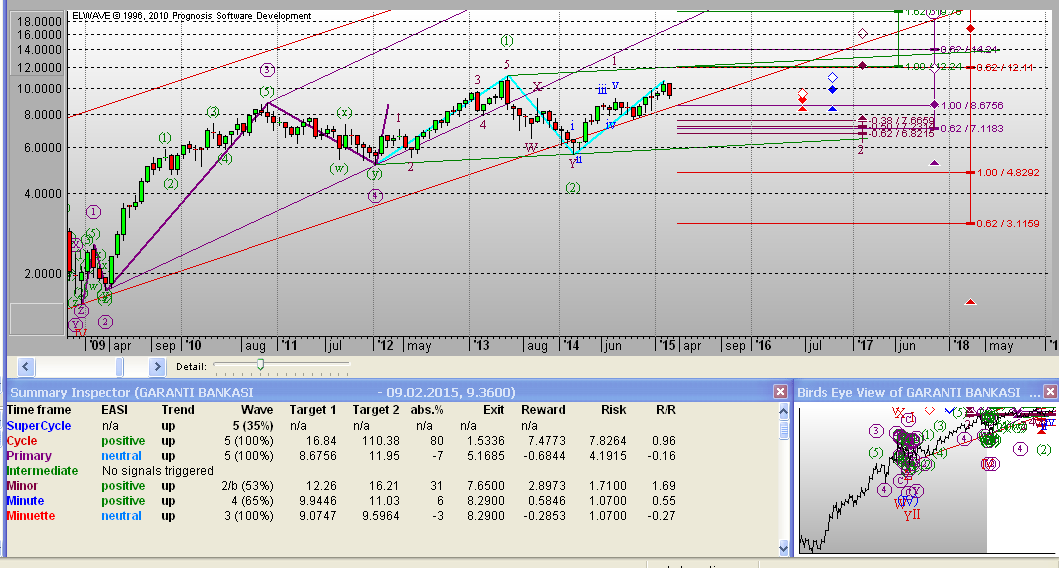Viewport: 1059px width, 568px height.
Task: Click the Detail slider handle
Action: point(260,366)
